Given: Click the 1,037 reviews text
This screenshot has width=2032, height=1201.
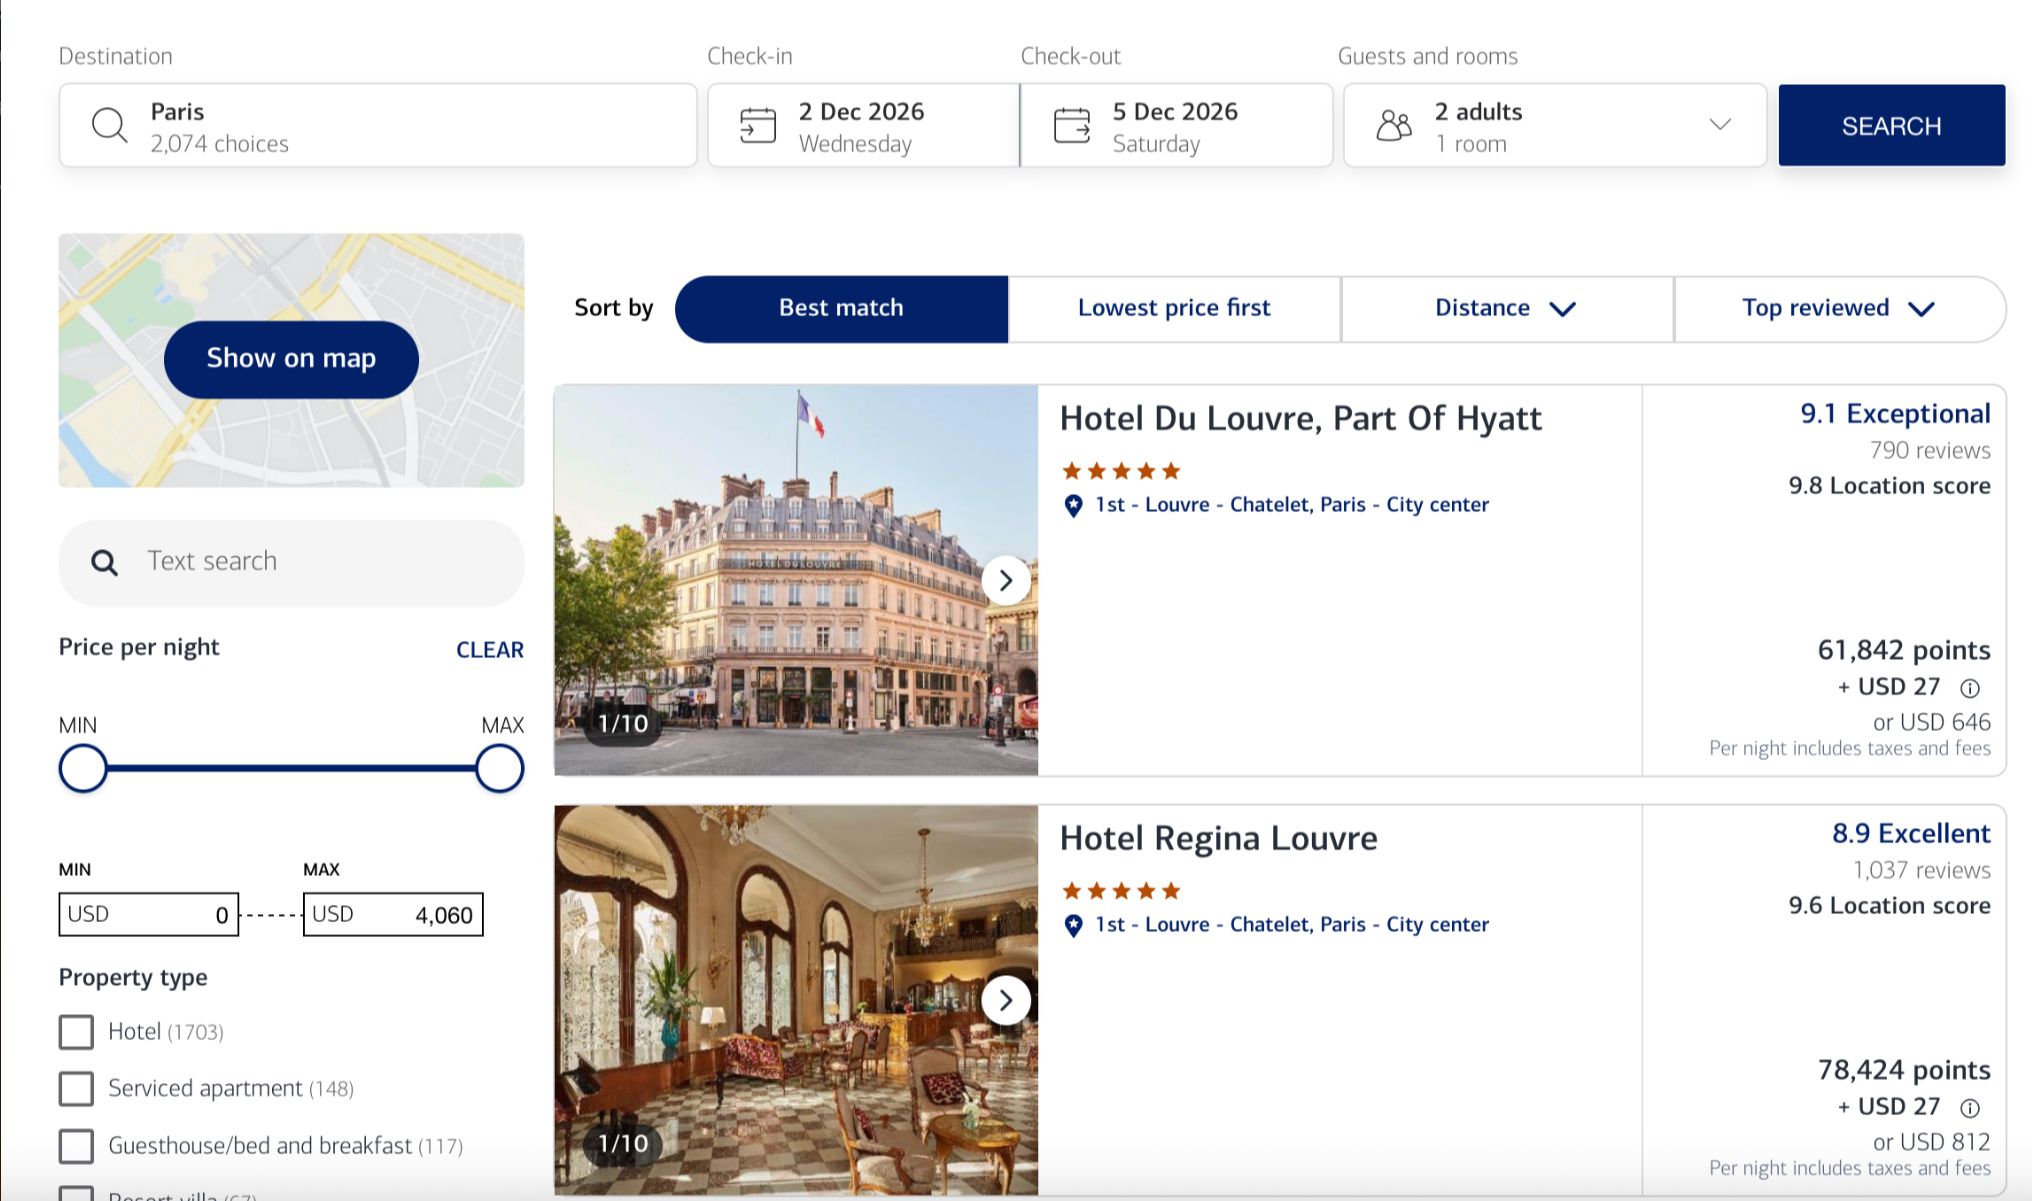Looking at the screenshot, I should (x=1921, y=871).
